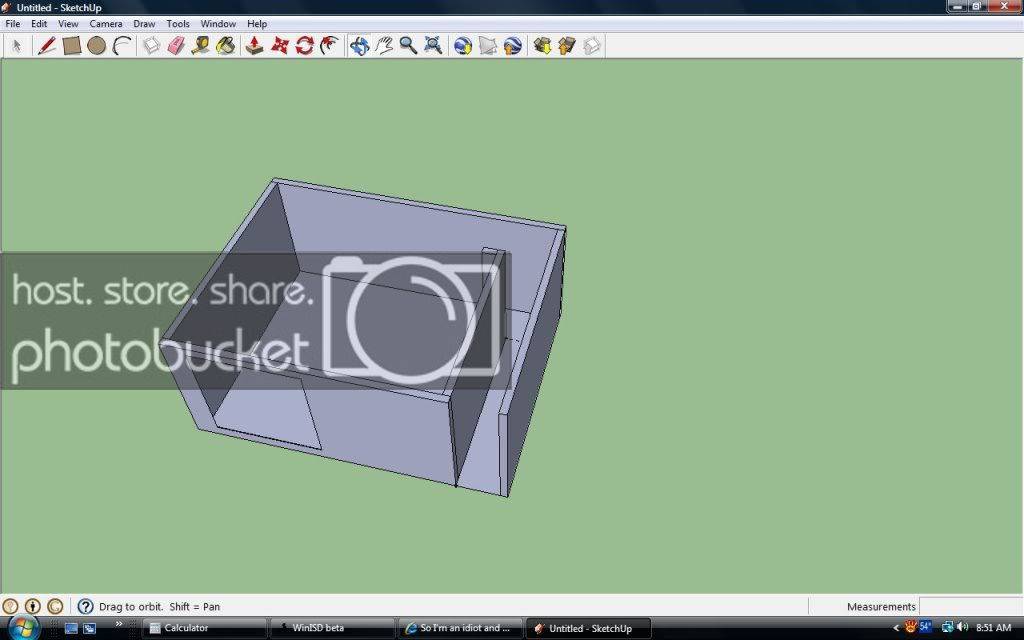Select the Circle tool
This screenshot has height=640, width=1024.
(97, 46)
